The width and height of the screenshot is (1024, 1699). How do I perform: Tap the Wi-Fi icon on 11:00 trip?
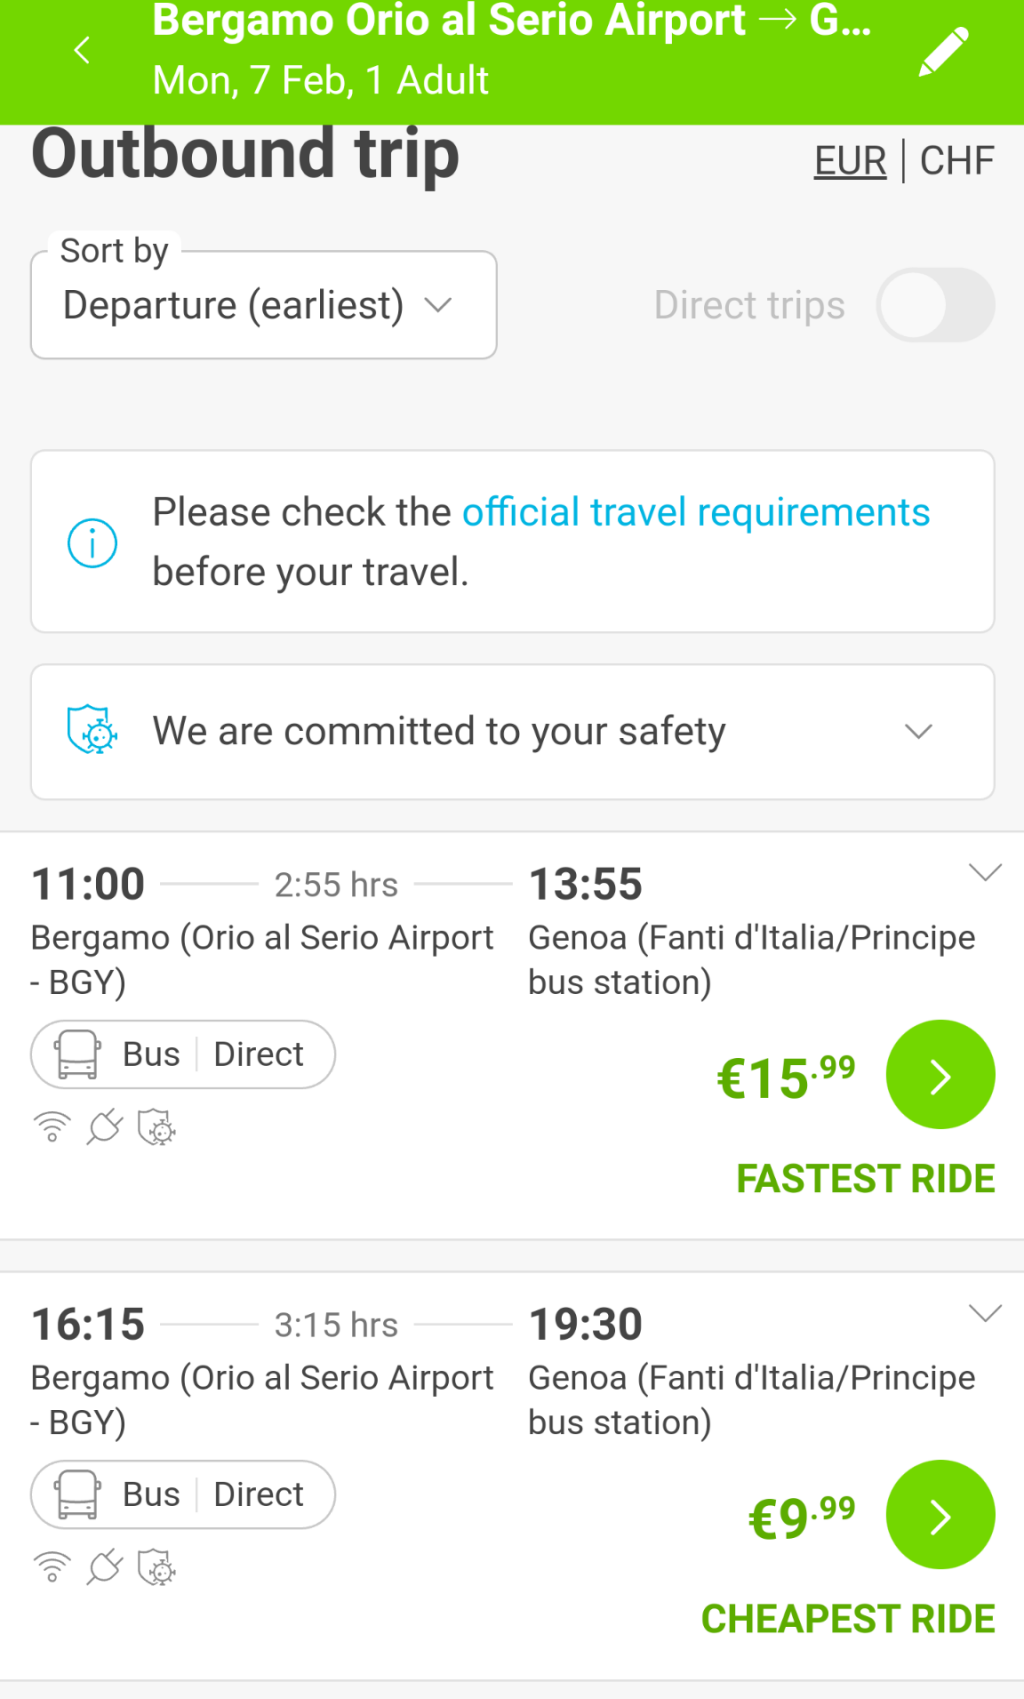point(52,1127)
